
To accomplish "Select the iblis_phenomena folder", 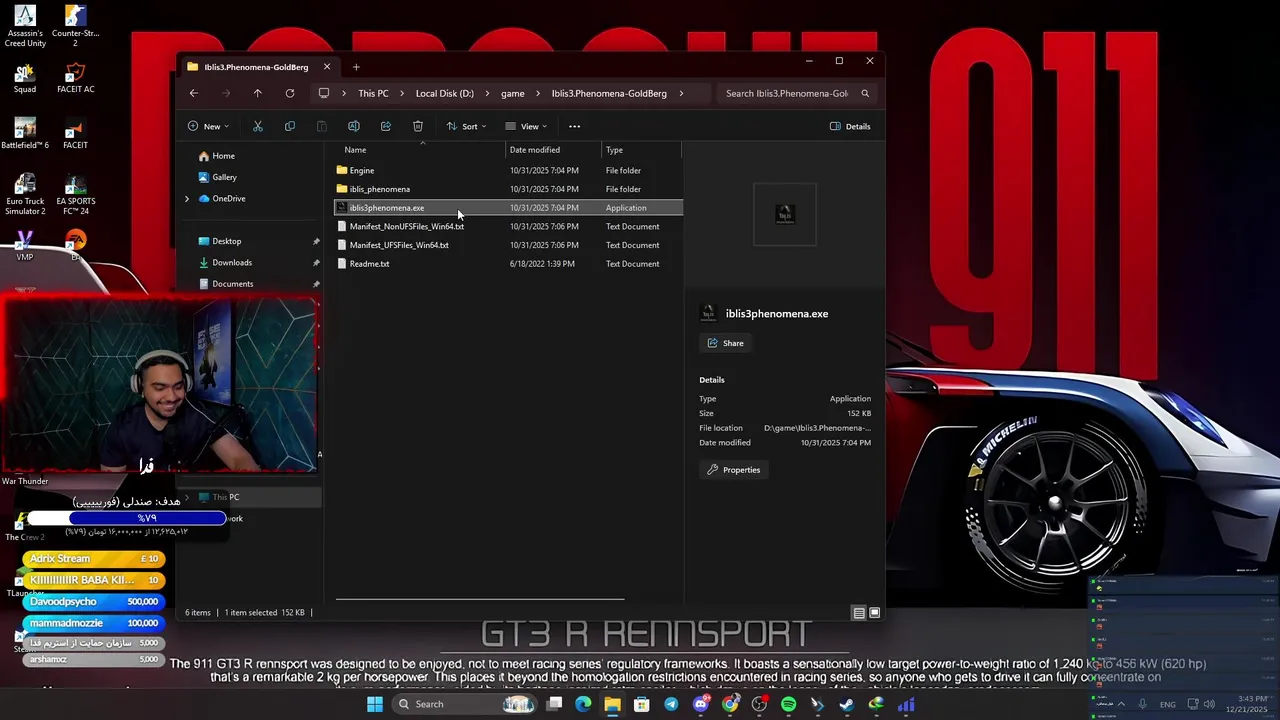I will [508, 189].
